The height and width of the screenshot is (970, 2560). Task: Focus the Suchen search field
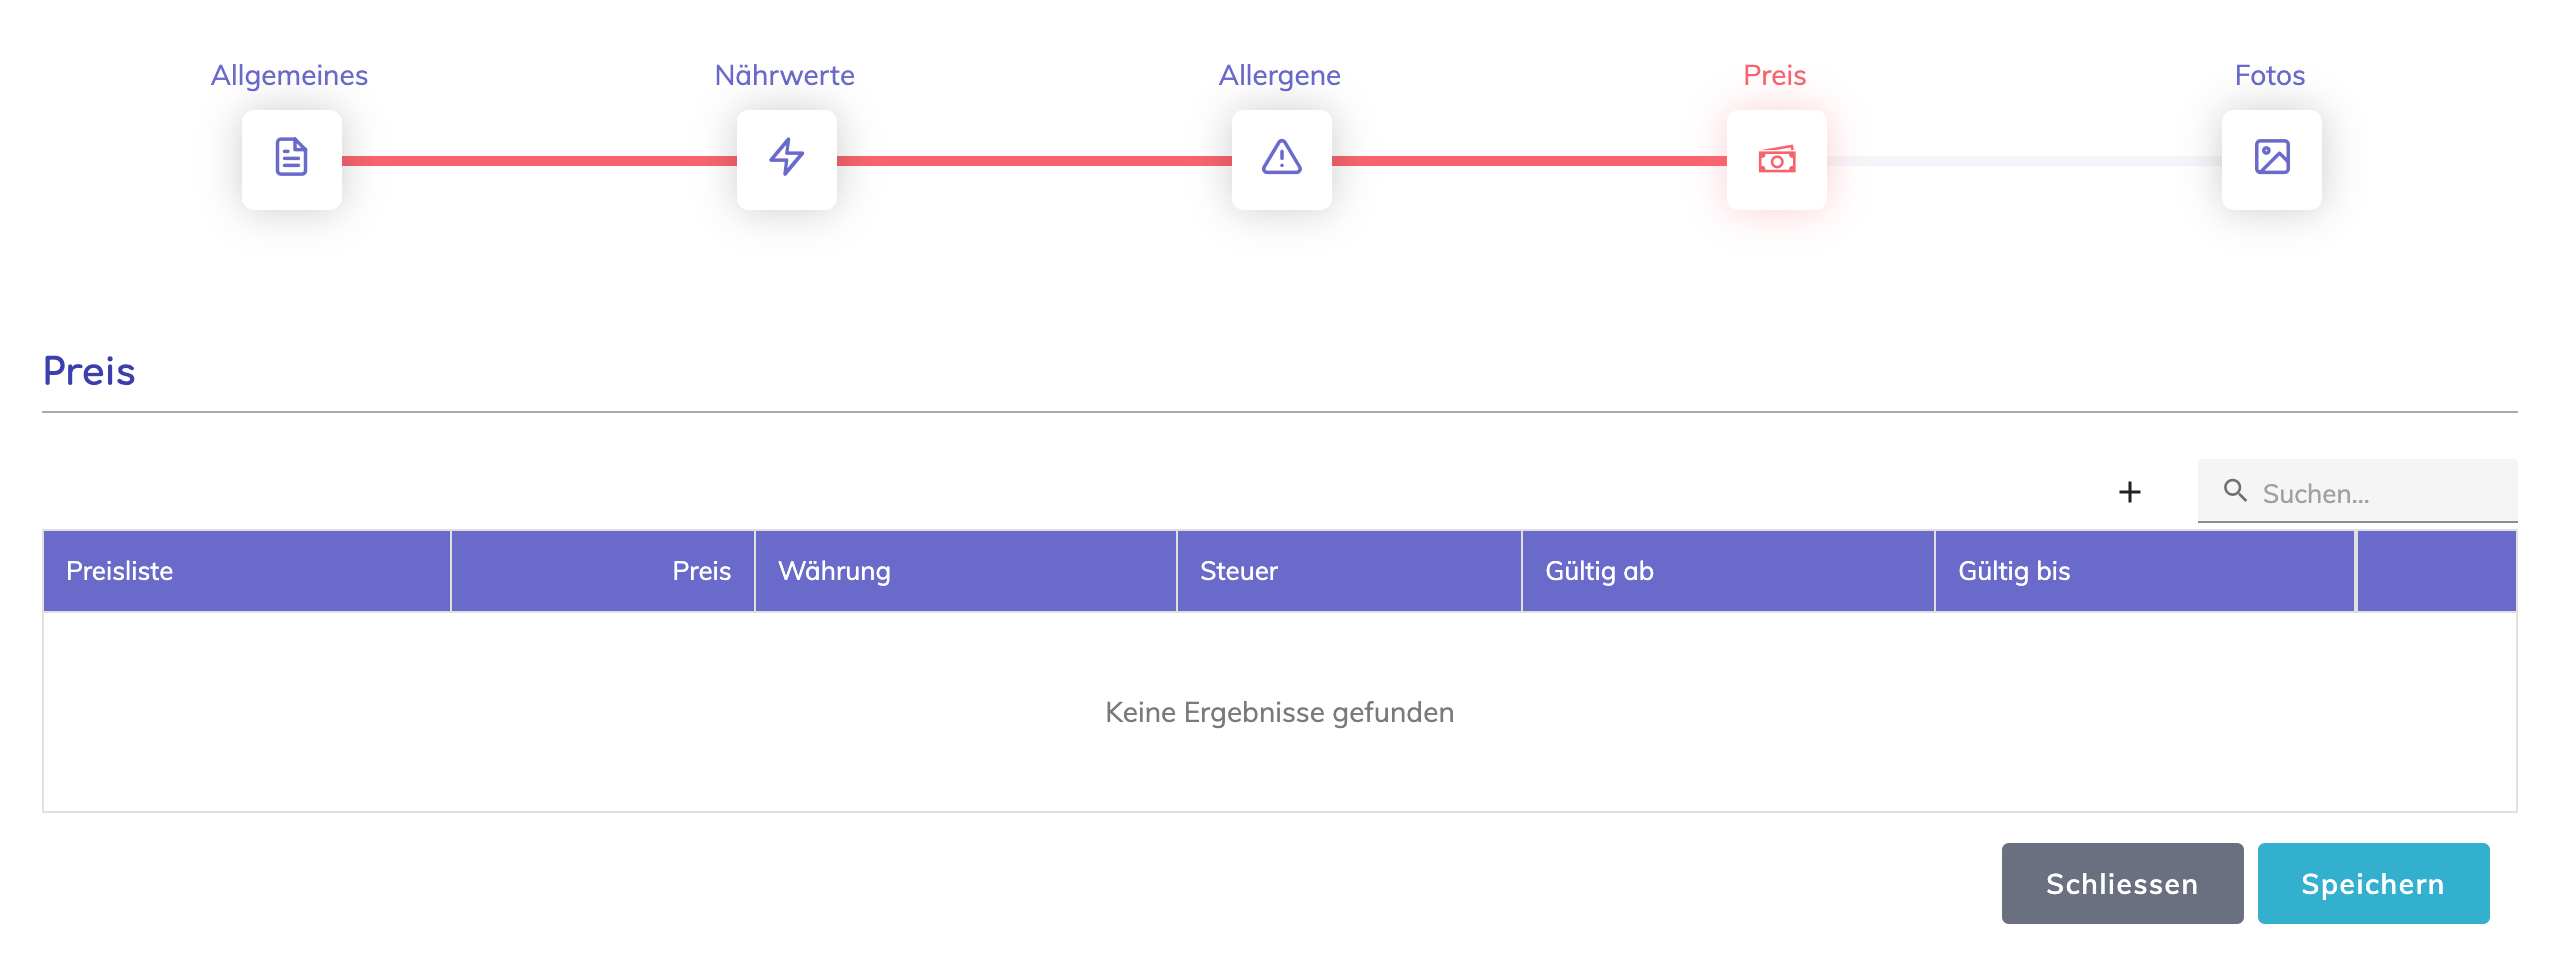(2380, 493)
